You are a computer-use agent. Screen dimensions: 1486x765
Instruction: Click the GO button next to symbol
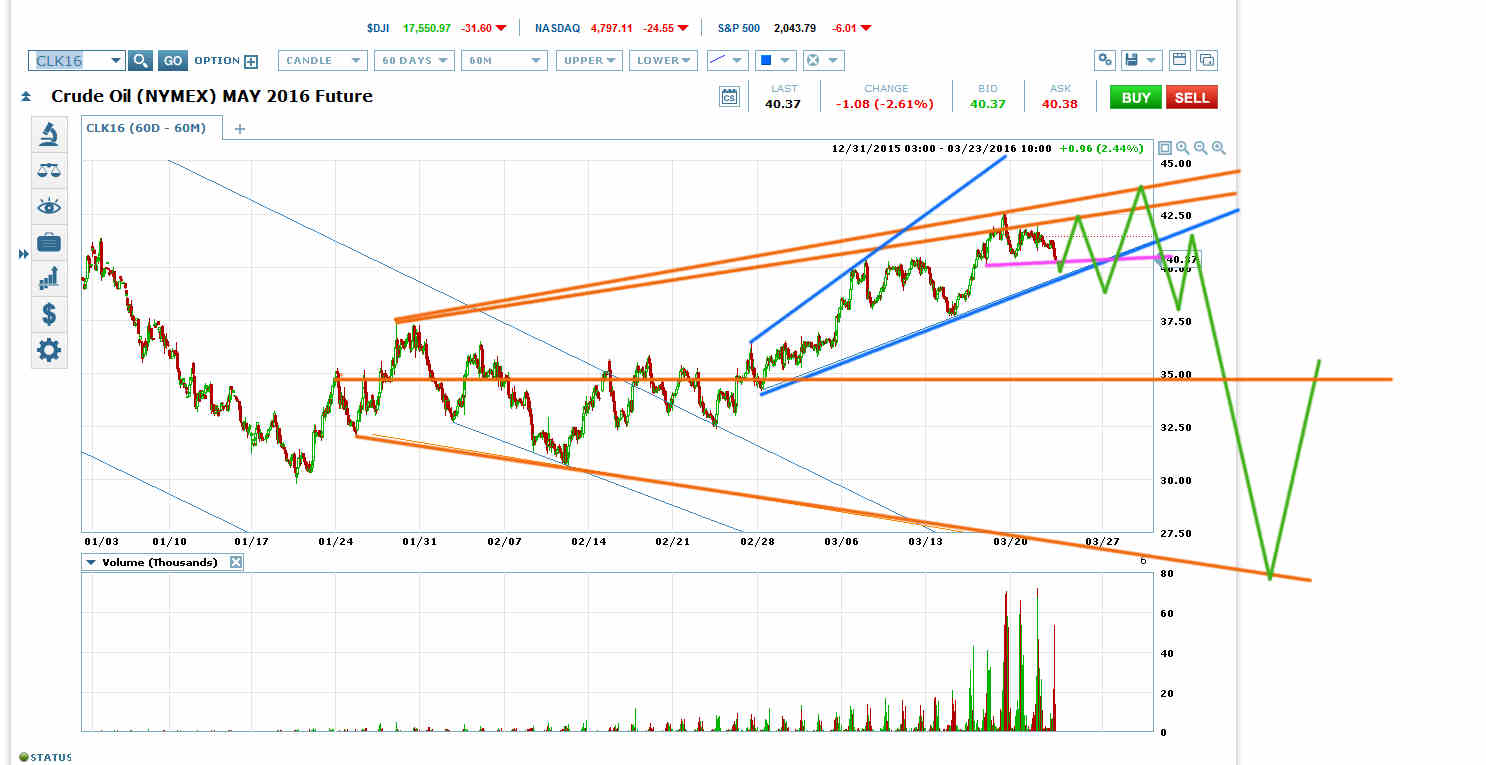173,61
